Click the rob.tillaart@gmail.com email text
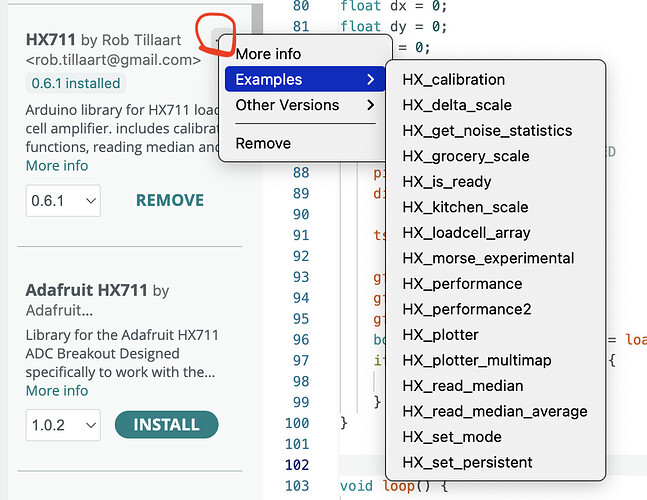647x500 pixels. point(113,60)
